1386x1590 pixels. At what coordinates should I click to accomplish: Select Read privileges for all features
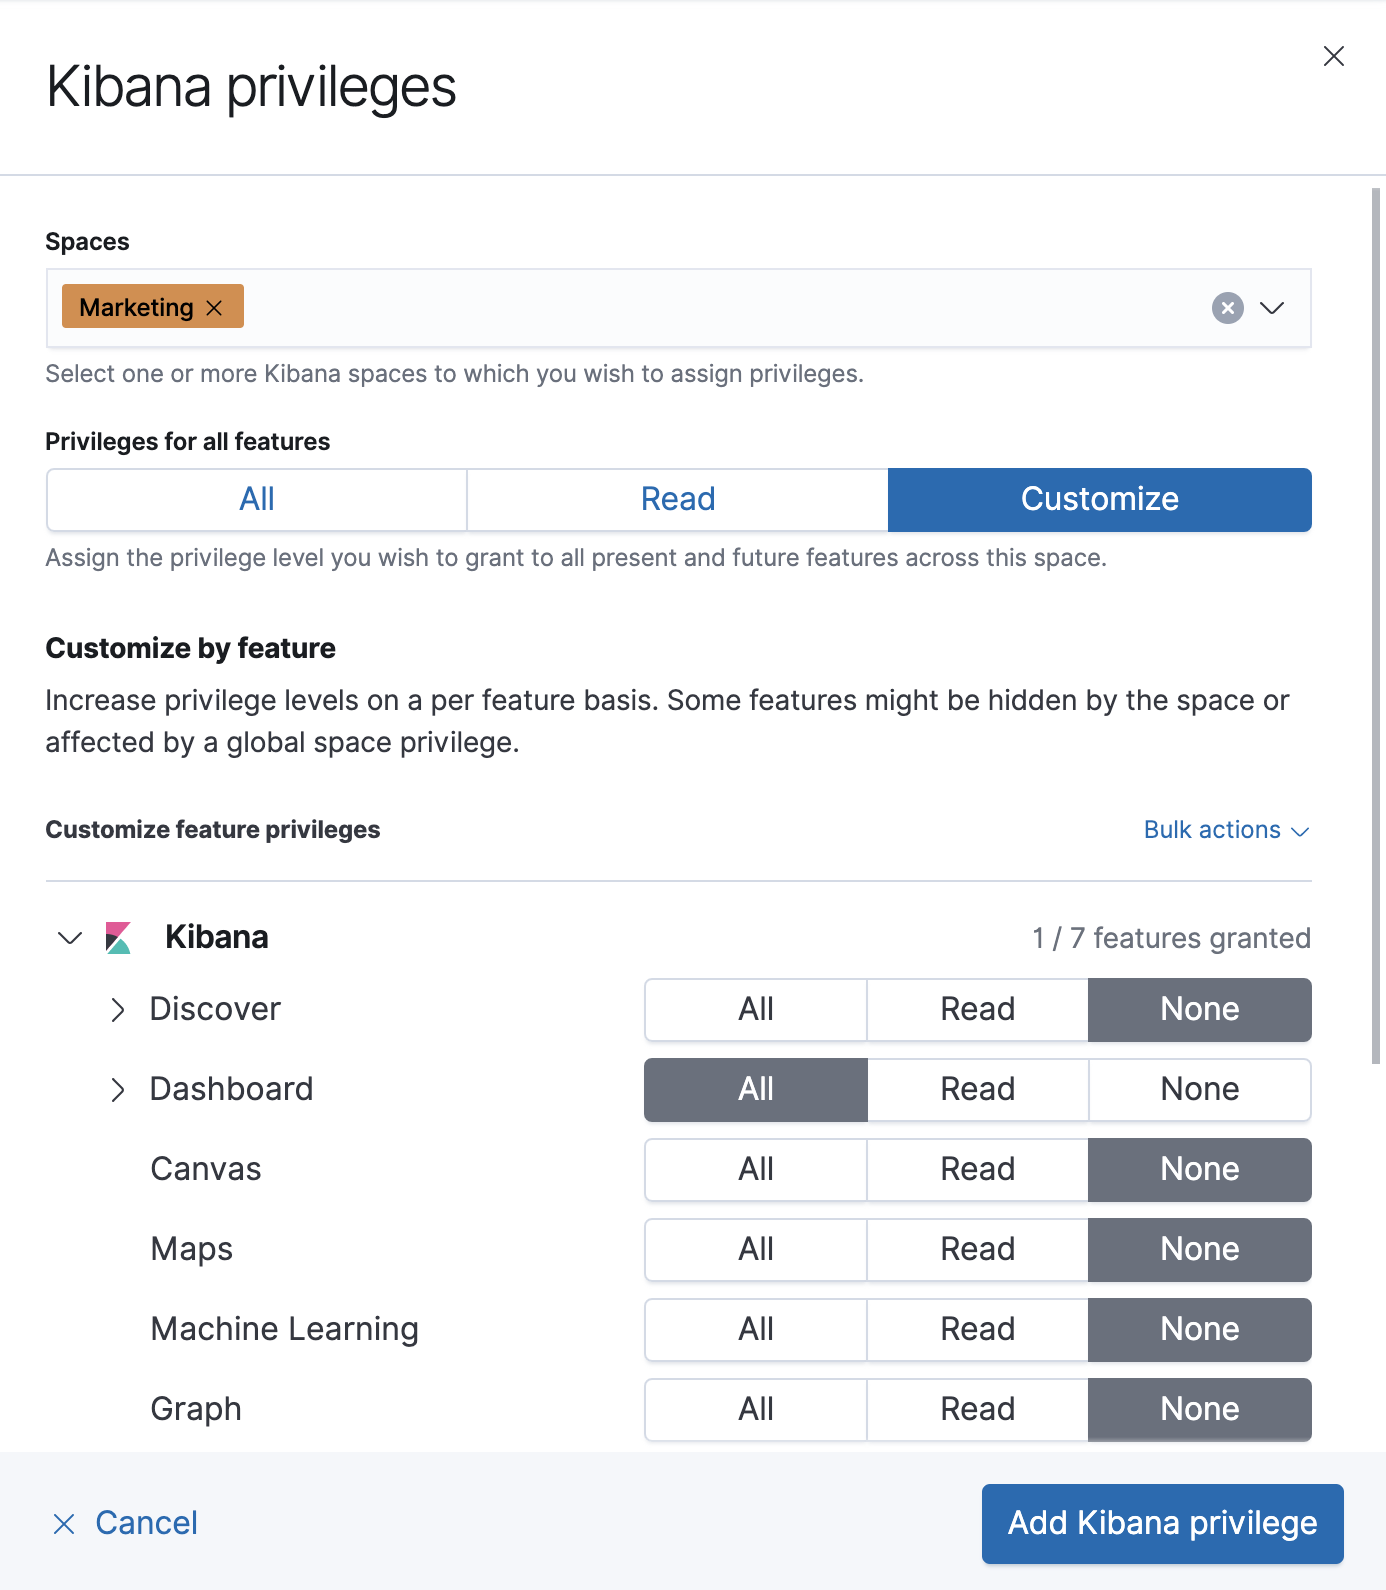[x=678, y=500]
